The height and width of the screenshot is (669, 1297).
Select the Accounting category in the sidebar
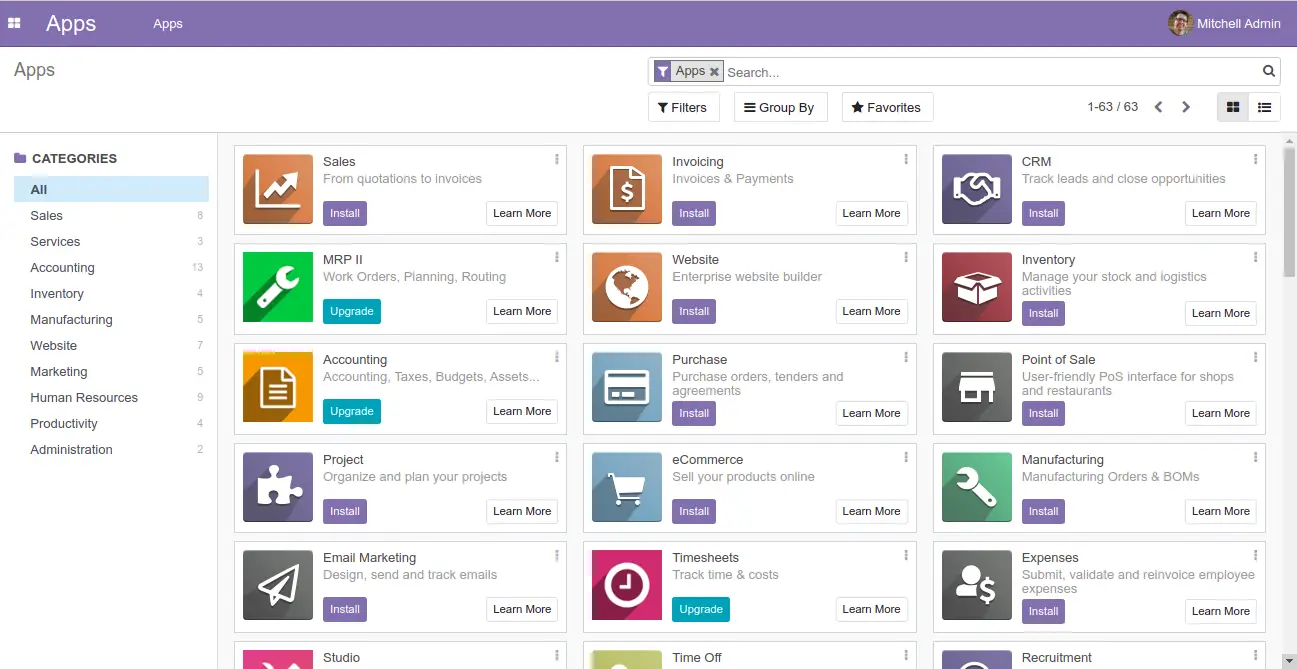[x=111, y=267]
